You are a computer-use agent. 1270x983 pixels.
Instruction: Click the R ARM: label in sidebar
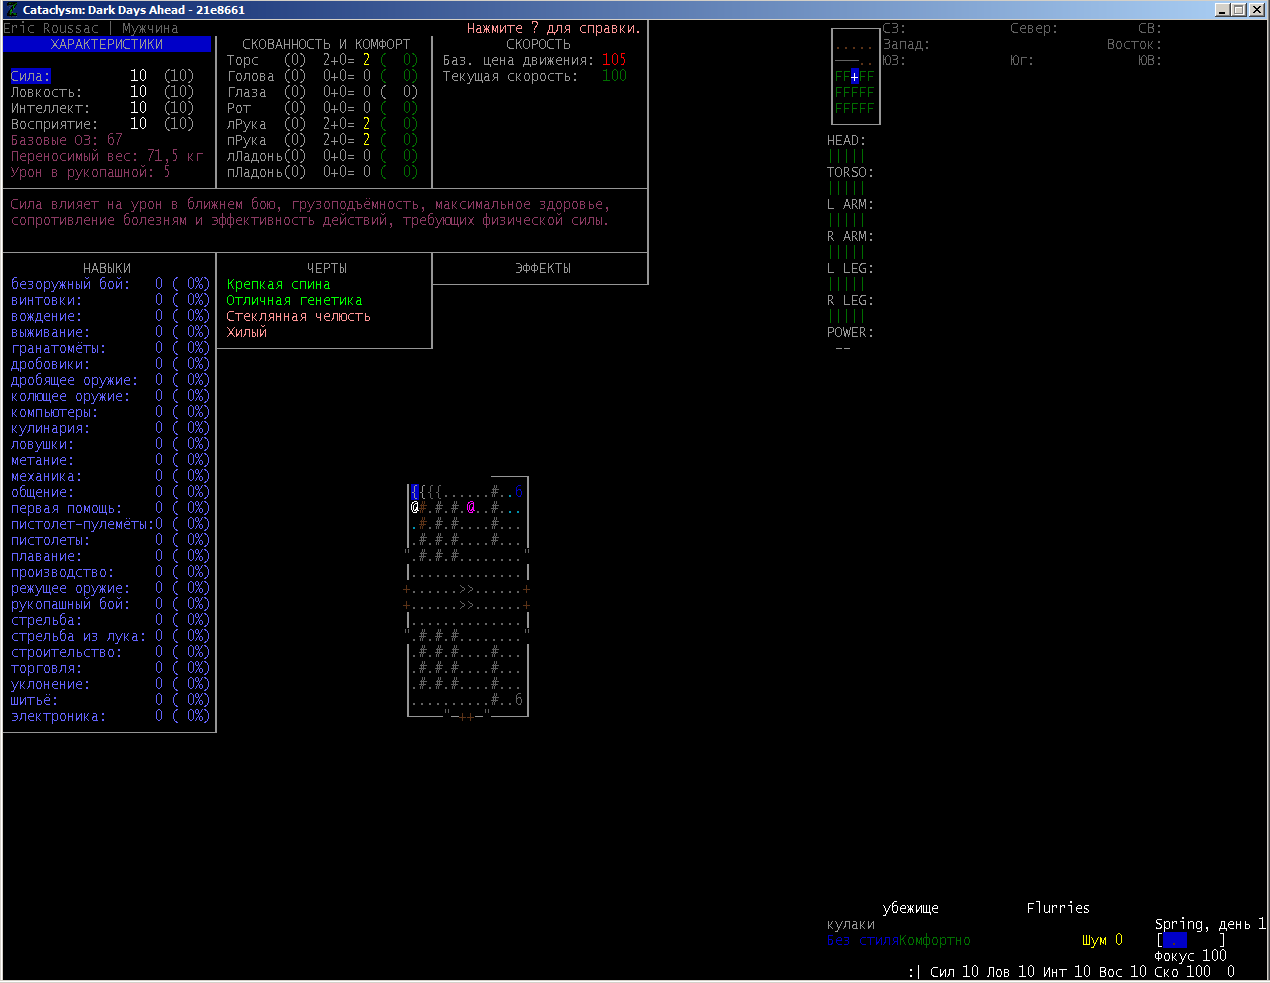pyautogui.click(x=850, y=236)
